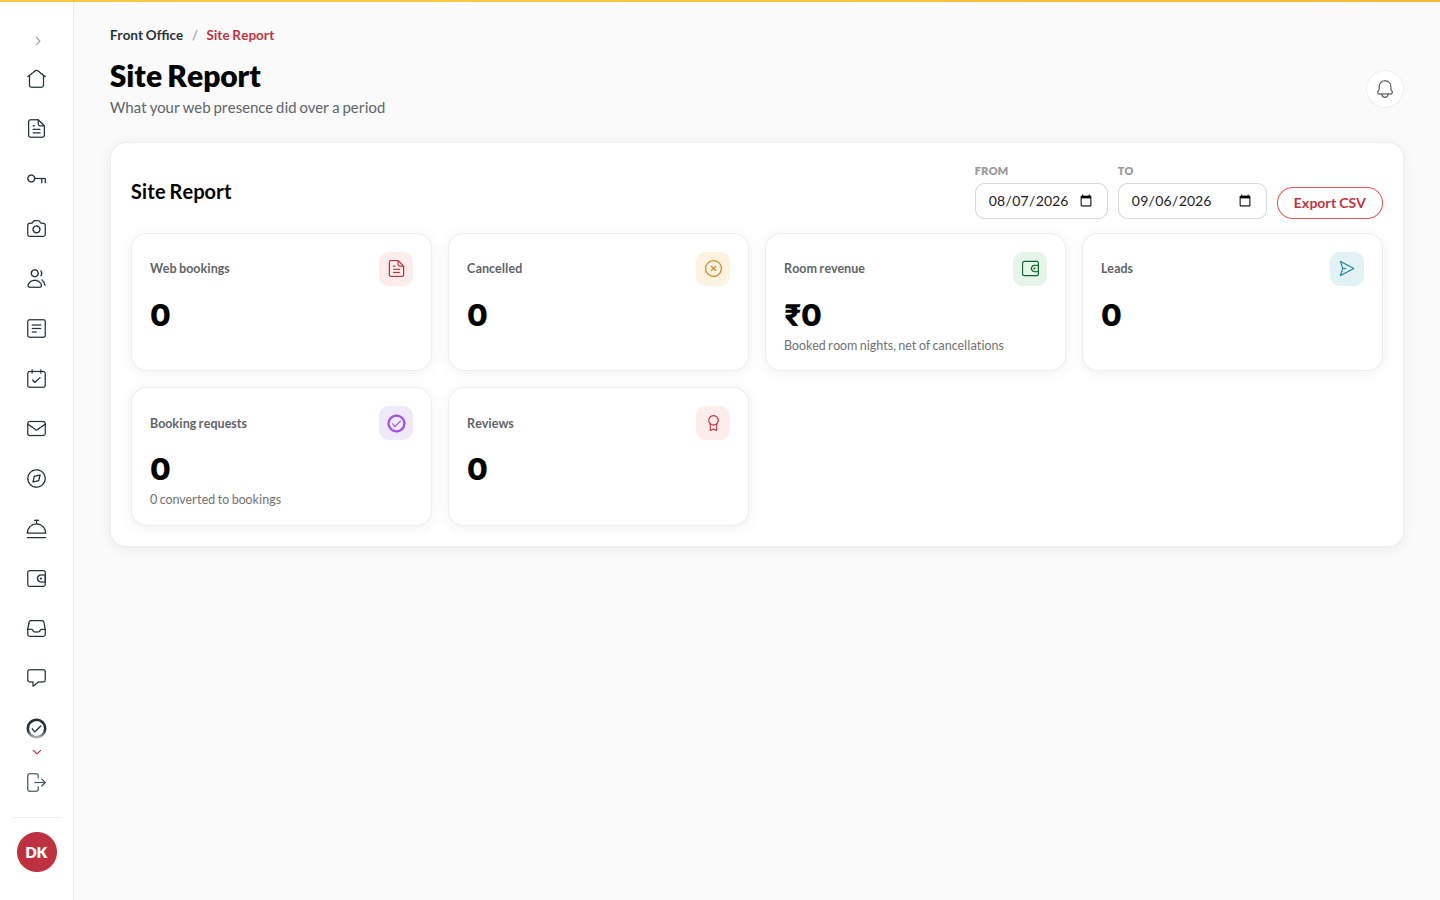Select the compass icon in the sidebar
The image size is (1440, 900).
click(37, 479)
